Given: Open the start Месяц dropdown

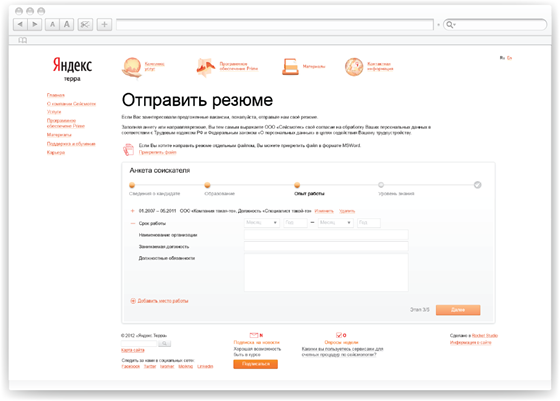Looking at the screenshot, I should [x=262, y=223].
